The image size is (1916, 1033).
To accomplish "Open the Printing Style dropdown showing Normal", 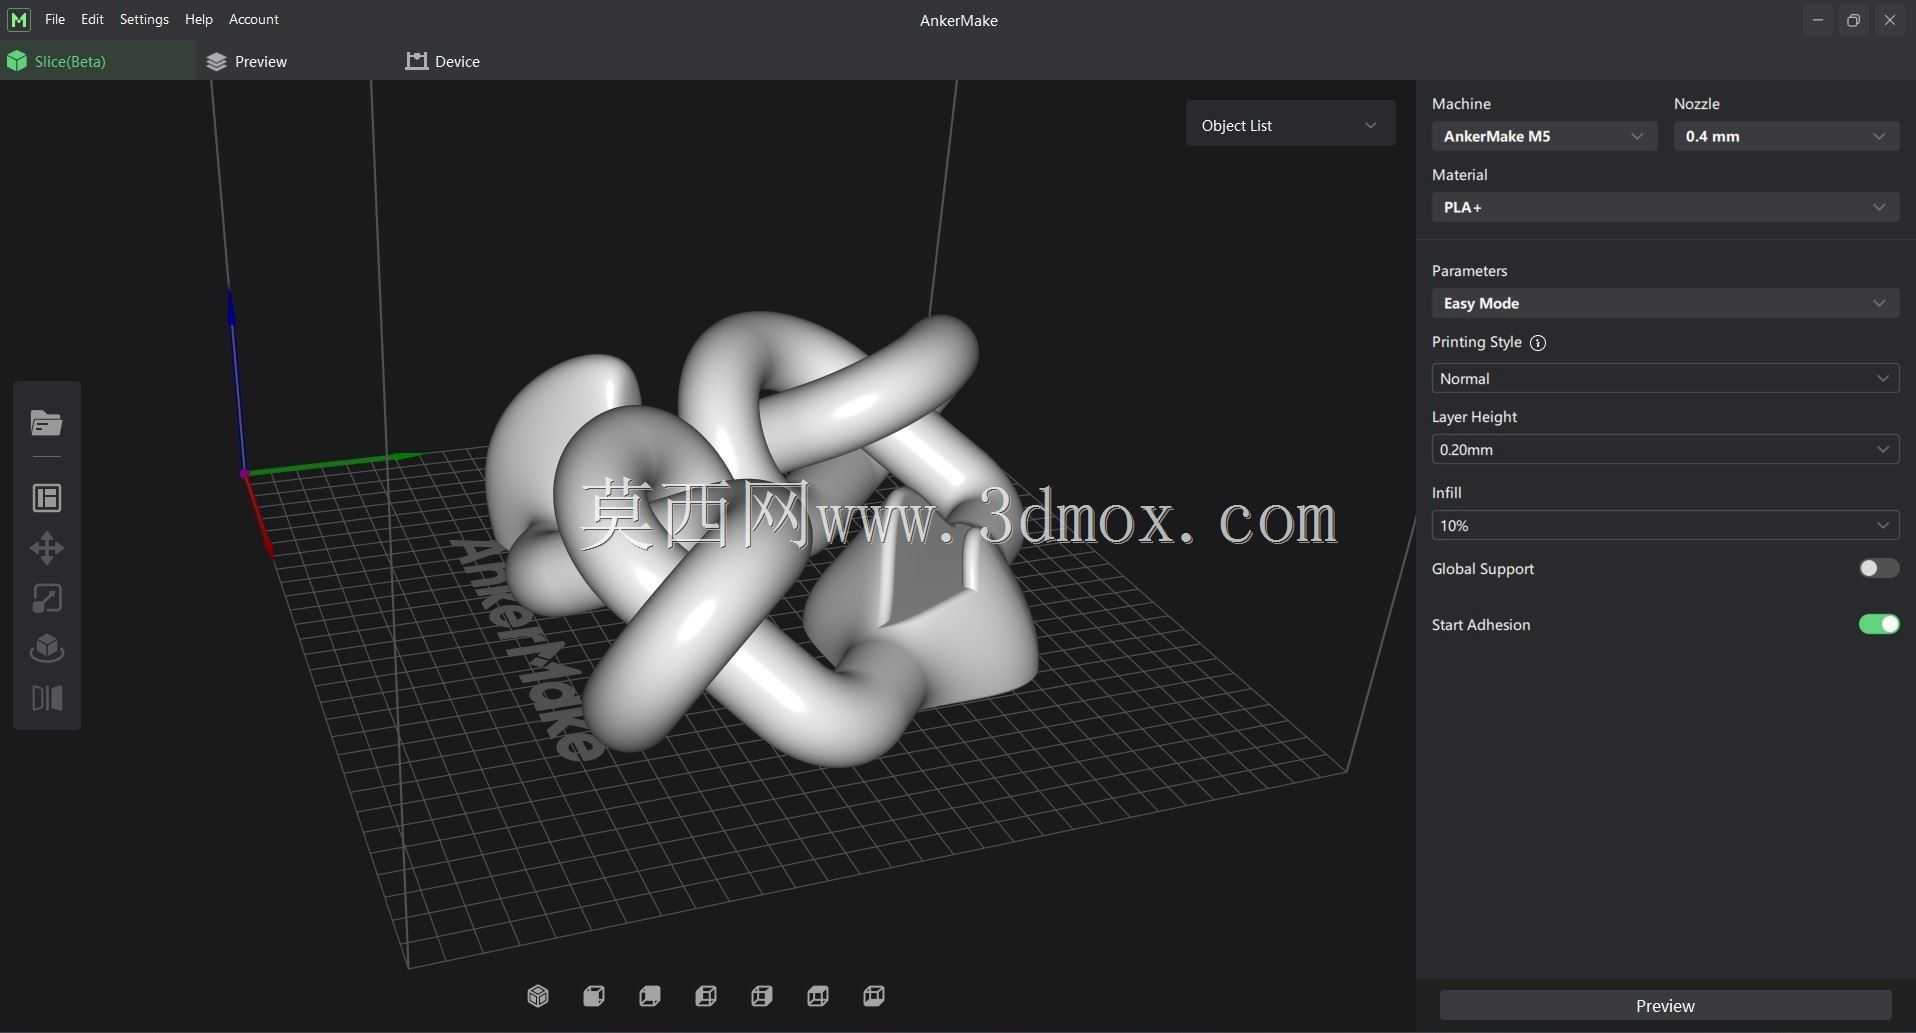I will [x=1665, y=378].
